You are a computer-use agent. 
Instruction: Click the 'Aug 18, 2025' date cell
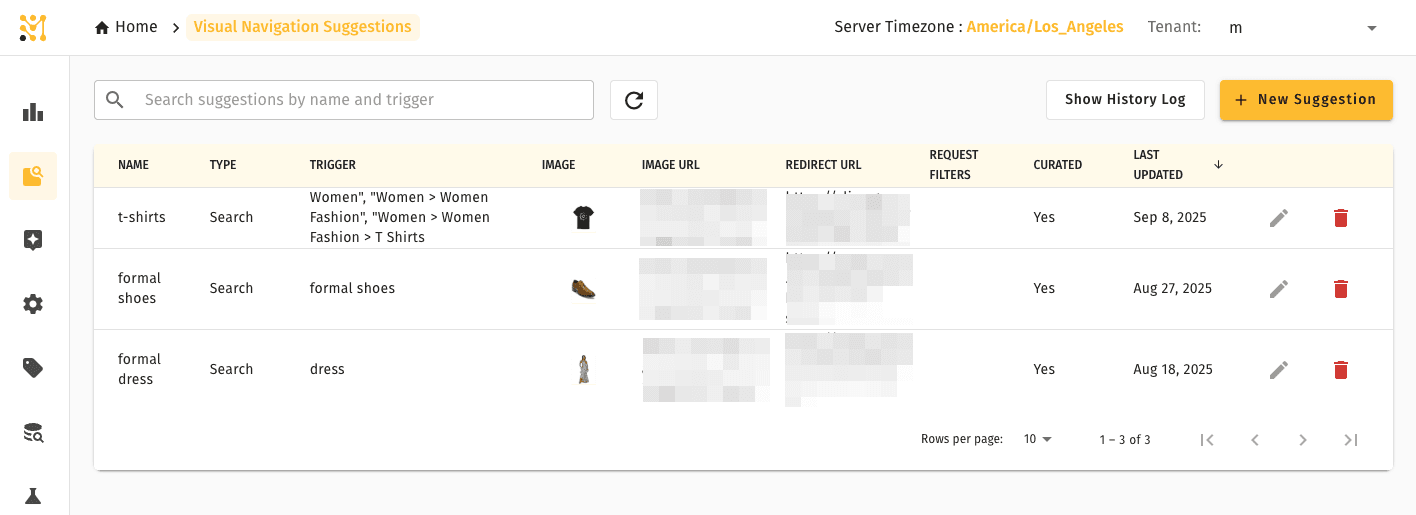(1173, 370)
